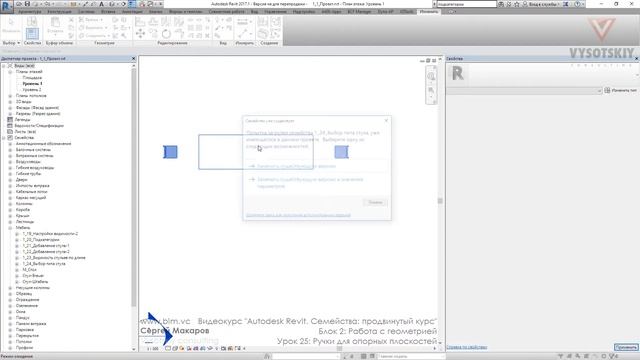Open the Выбор selection dropdown

tap(11, 43)
